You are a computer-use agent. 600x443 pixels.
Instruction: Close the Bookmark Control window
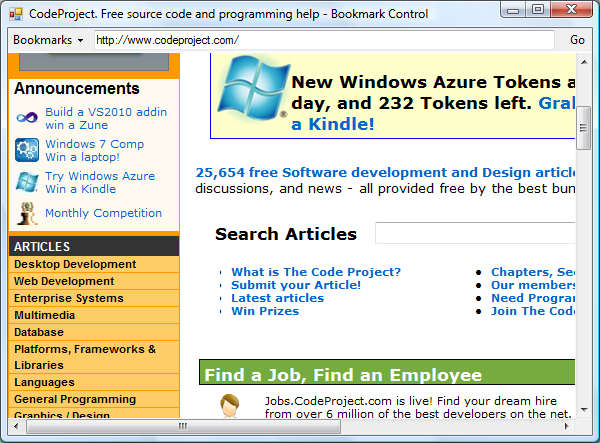[571, 9]
